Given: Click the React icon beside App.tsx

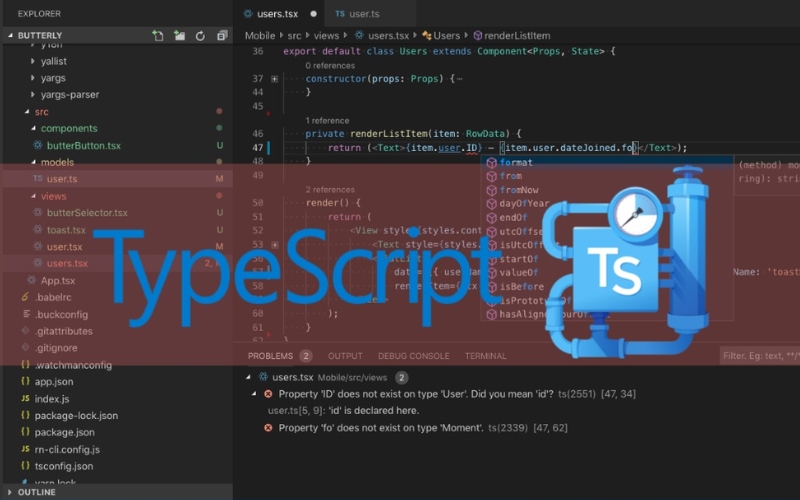Looking at the screenshot, I should [32, 280].
